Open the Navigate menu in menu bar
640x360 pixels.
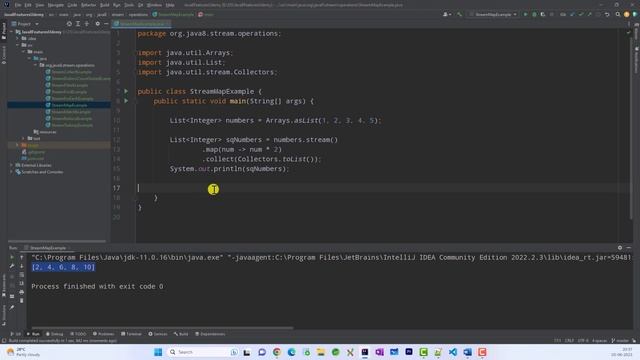pyautogui.click(x=56, y=5)
